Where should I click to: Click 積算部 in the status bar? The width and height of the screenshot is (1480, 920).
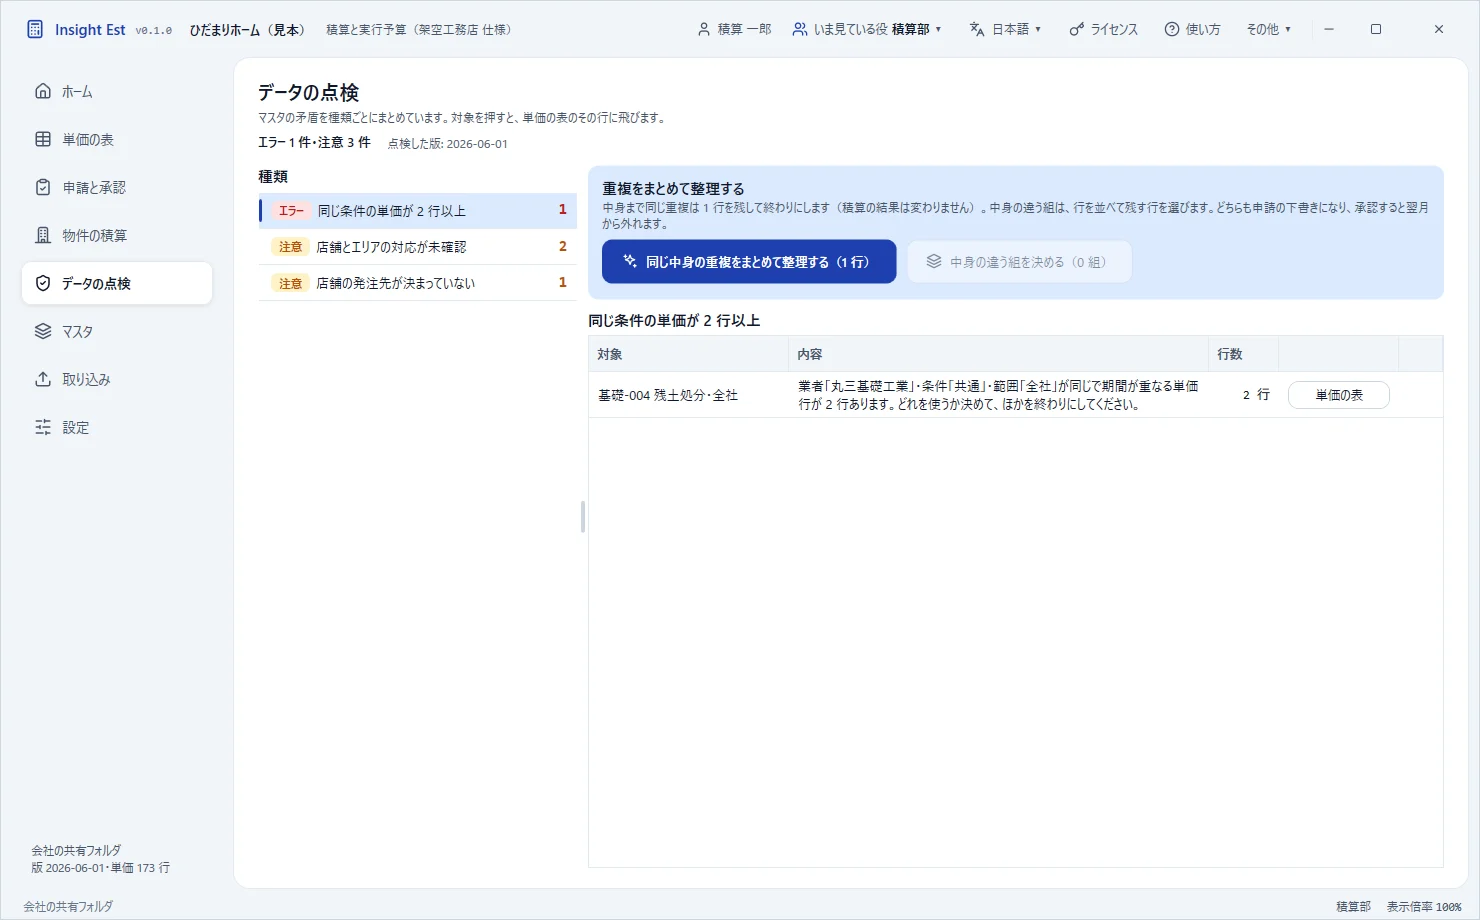pyautogui.click(x=1353, y=907)
